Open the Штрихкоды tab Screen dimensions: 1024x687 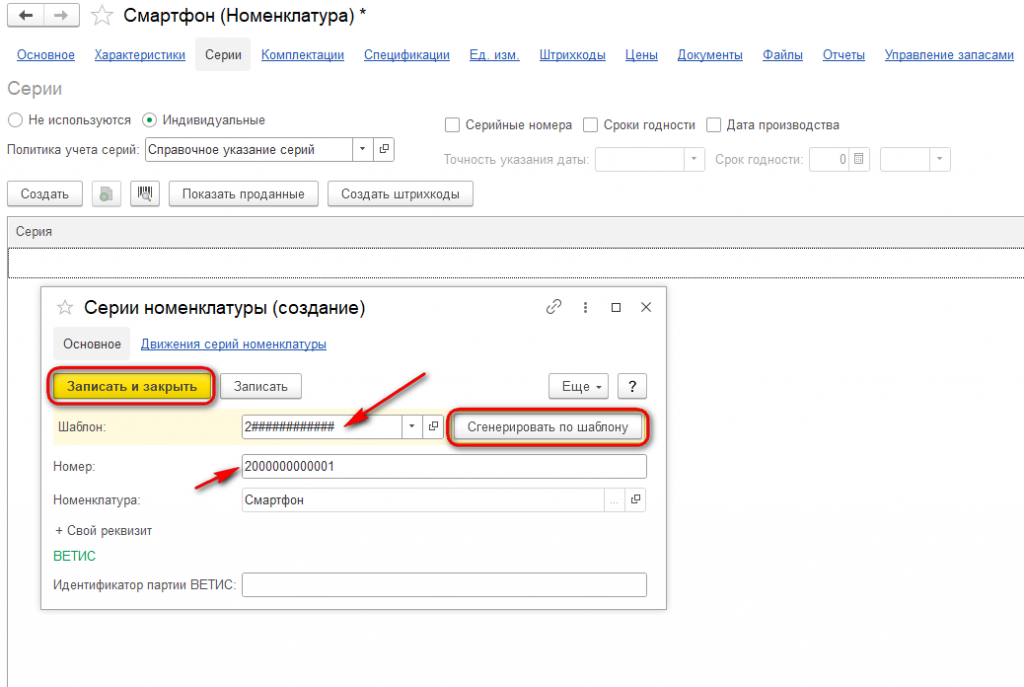coord(572,55)
